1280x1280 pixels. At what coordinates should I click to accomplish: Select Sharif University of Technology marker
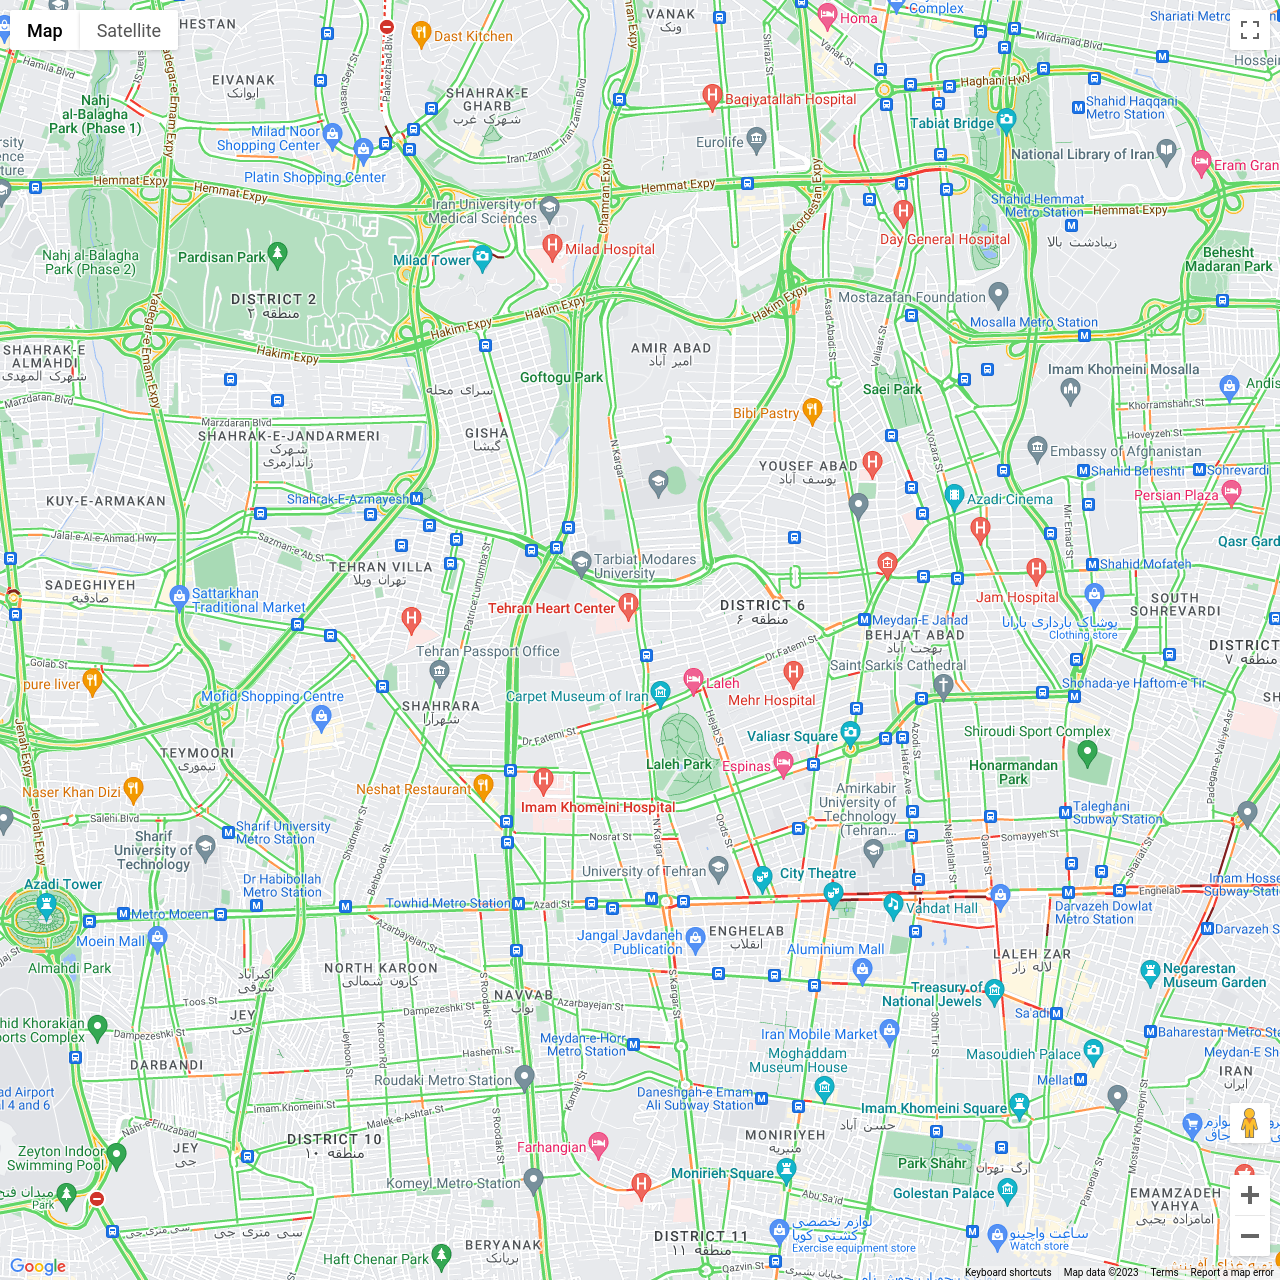coord(205,848)
